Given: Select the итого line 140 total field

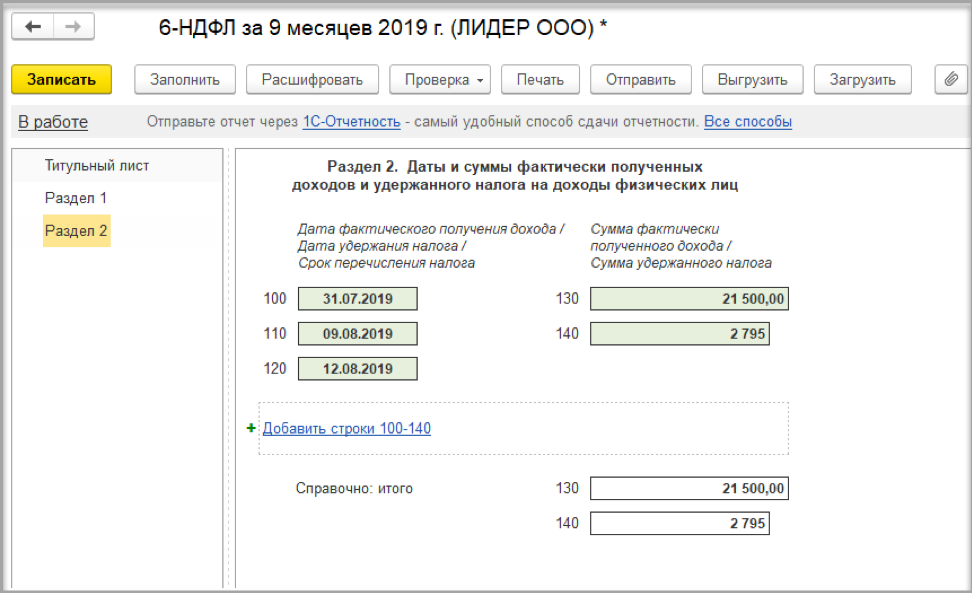Looking at the screenshot, I should pyautogui.click(x=680, y=523).
